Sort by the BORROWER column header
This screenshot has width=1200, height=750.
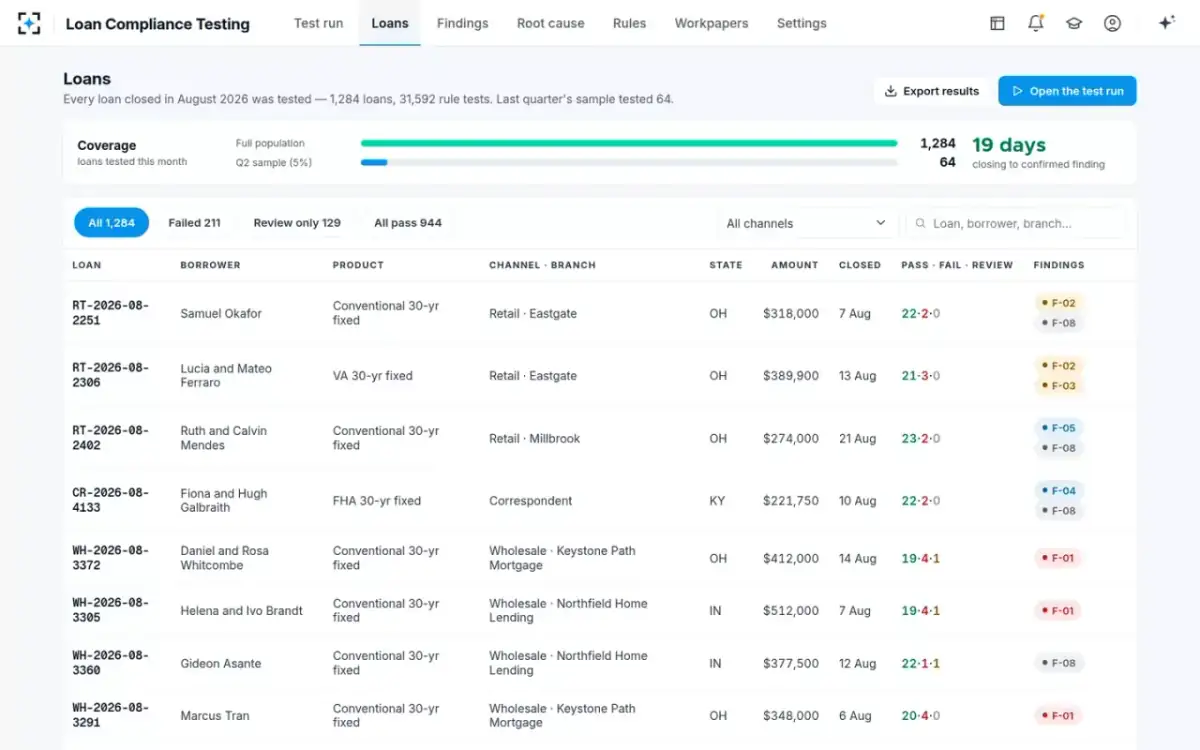coord(210,265)
